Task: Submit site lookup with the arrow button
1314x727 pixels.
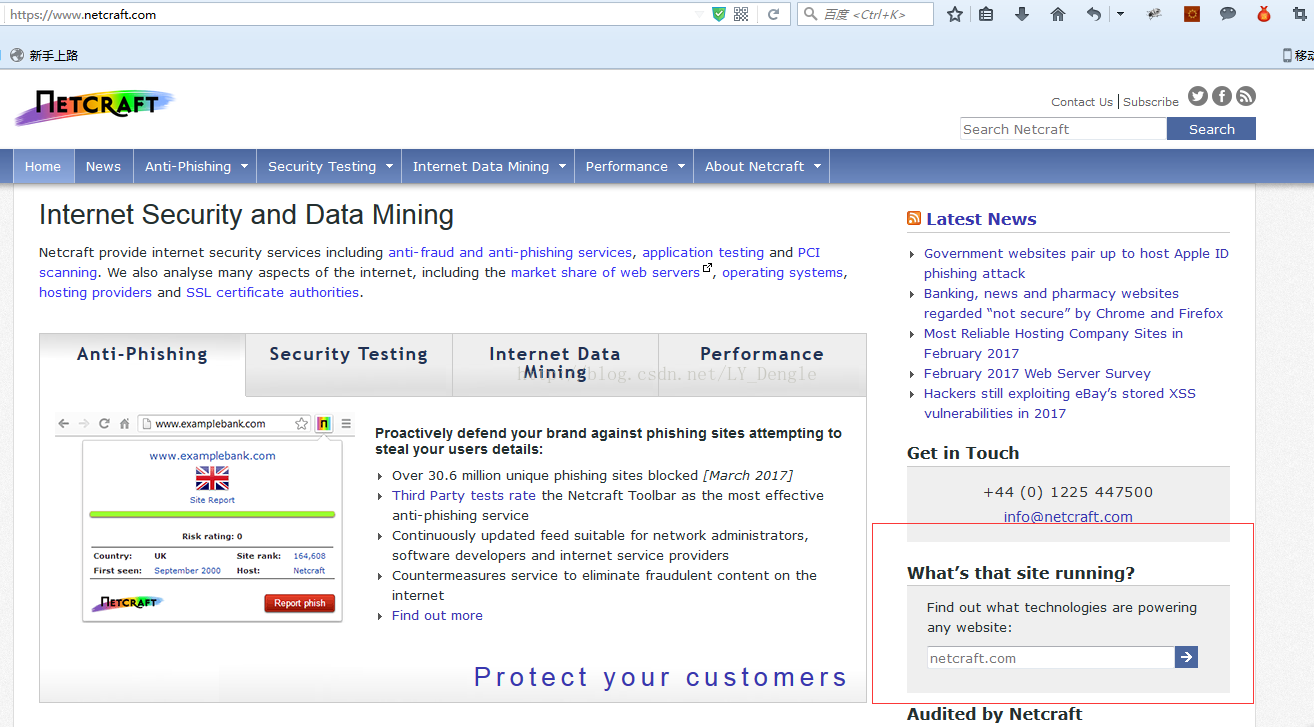Action: [x=1186, y=657]
